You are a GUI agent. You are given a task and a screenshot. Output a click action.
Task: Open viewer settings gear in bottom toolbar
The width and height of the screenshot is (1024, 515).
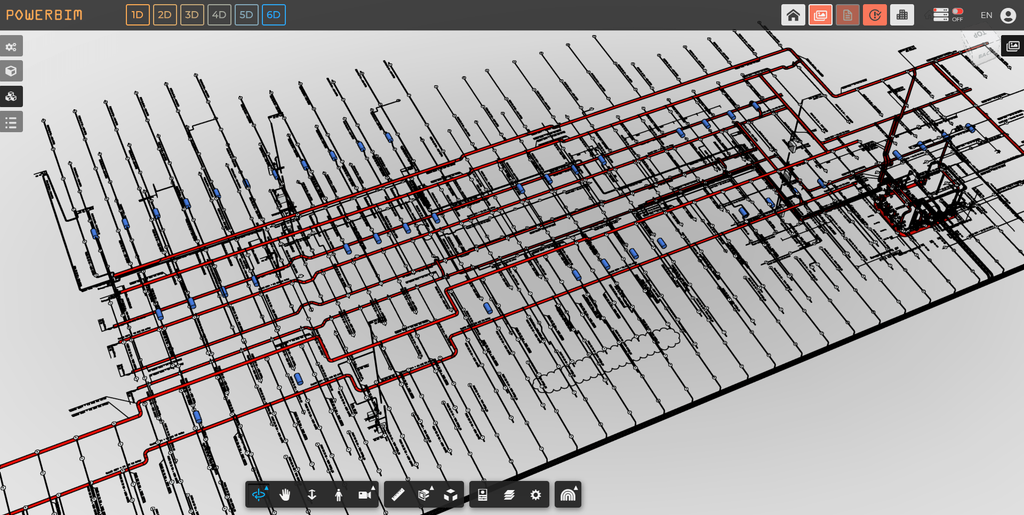536,495
